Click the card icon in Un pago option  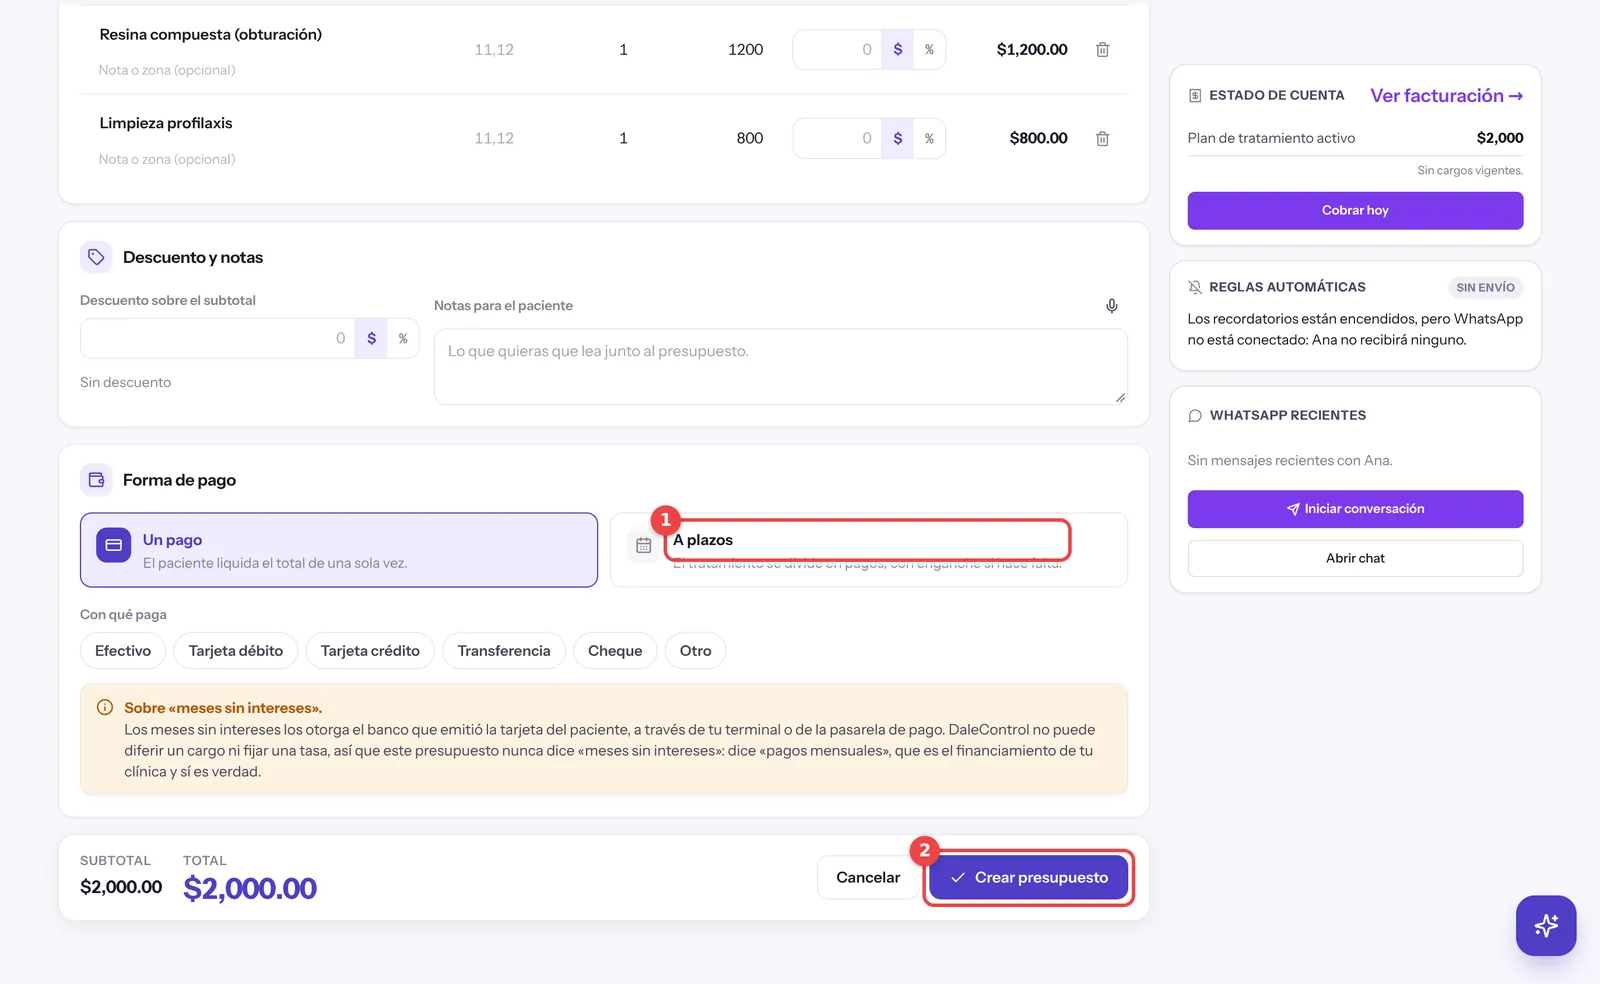click(113, 545)
